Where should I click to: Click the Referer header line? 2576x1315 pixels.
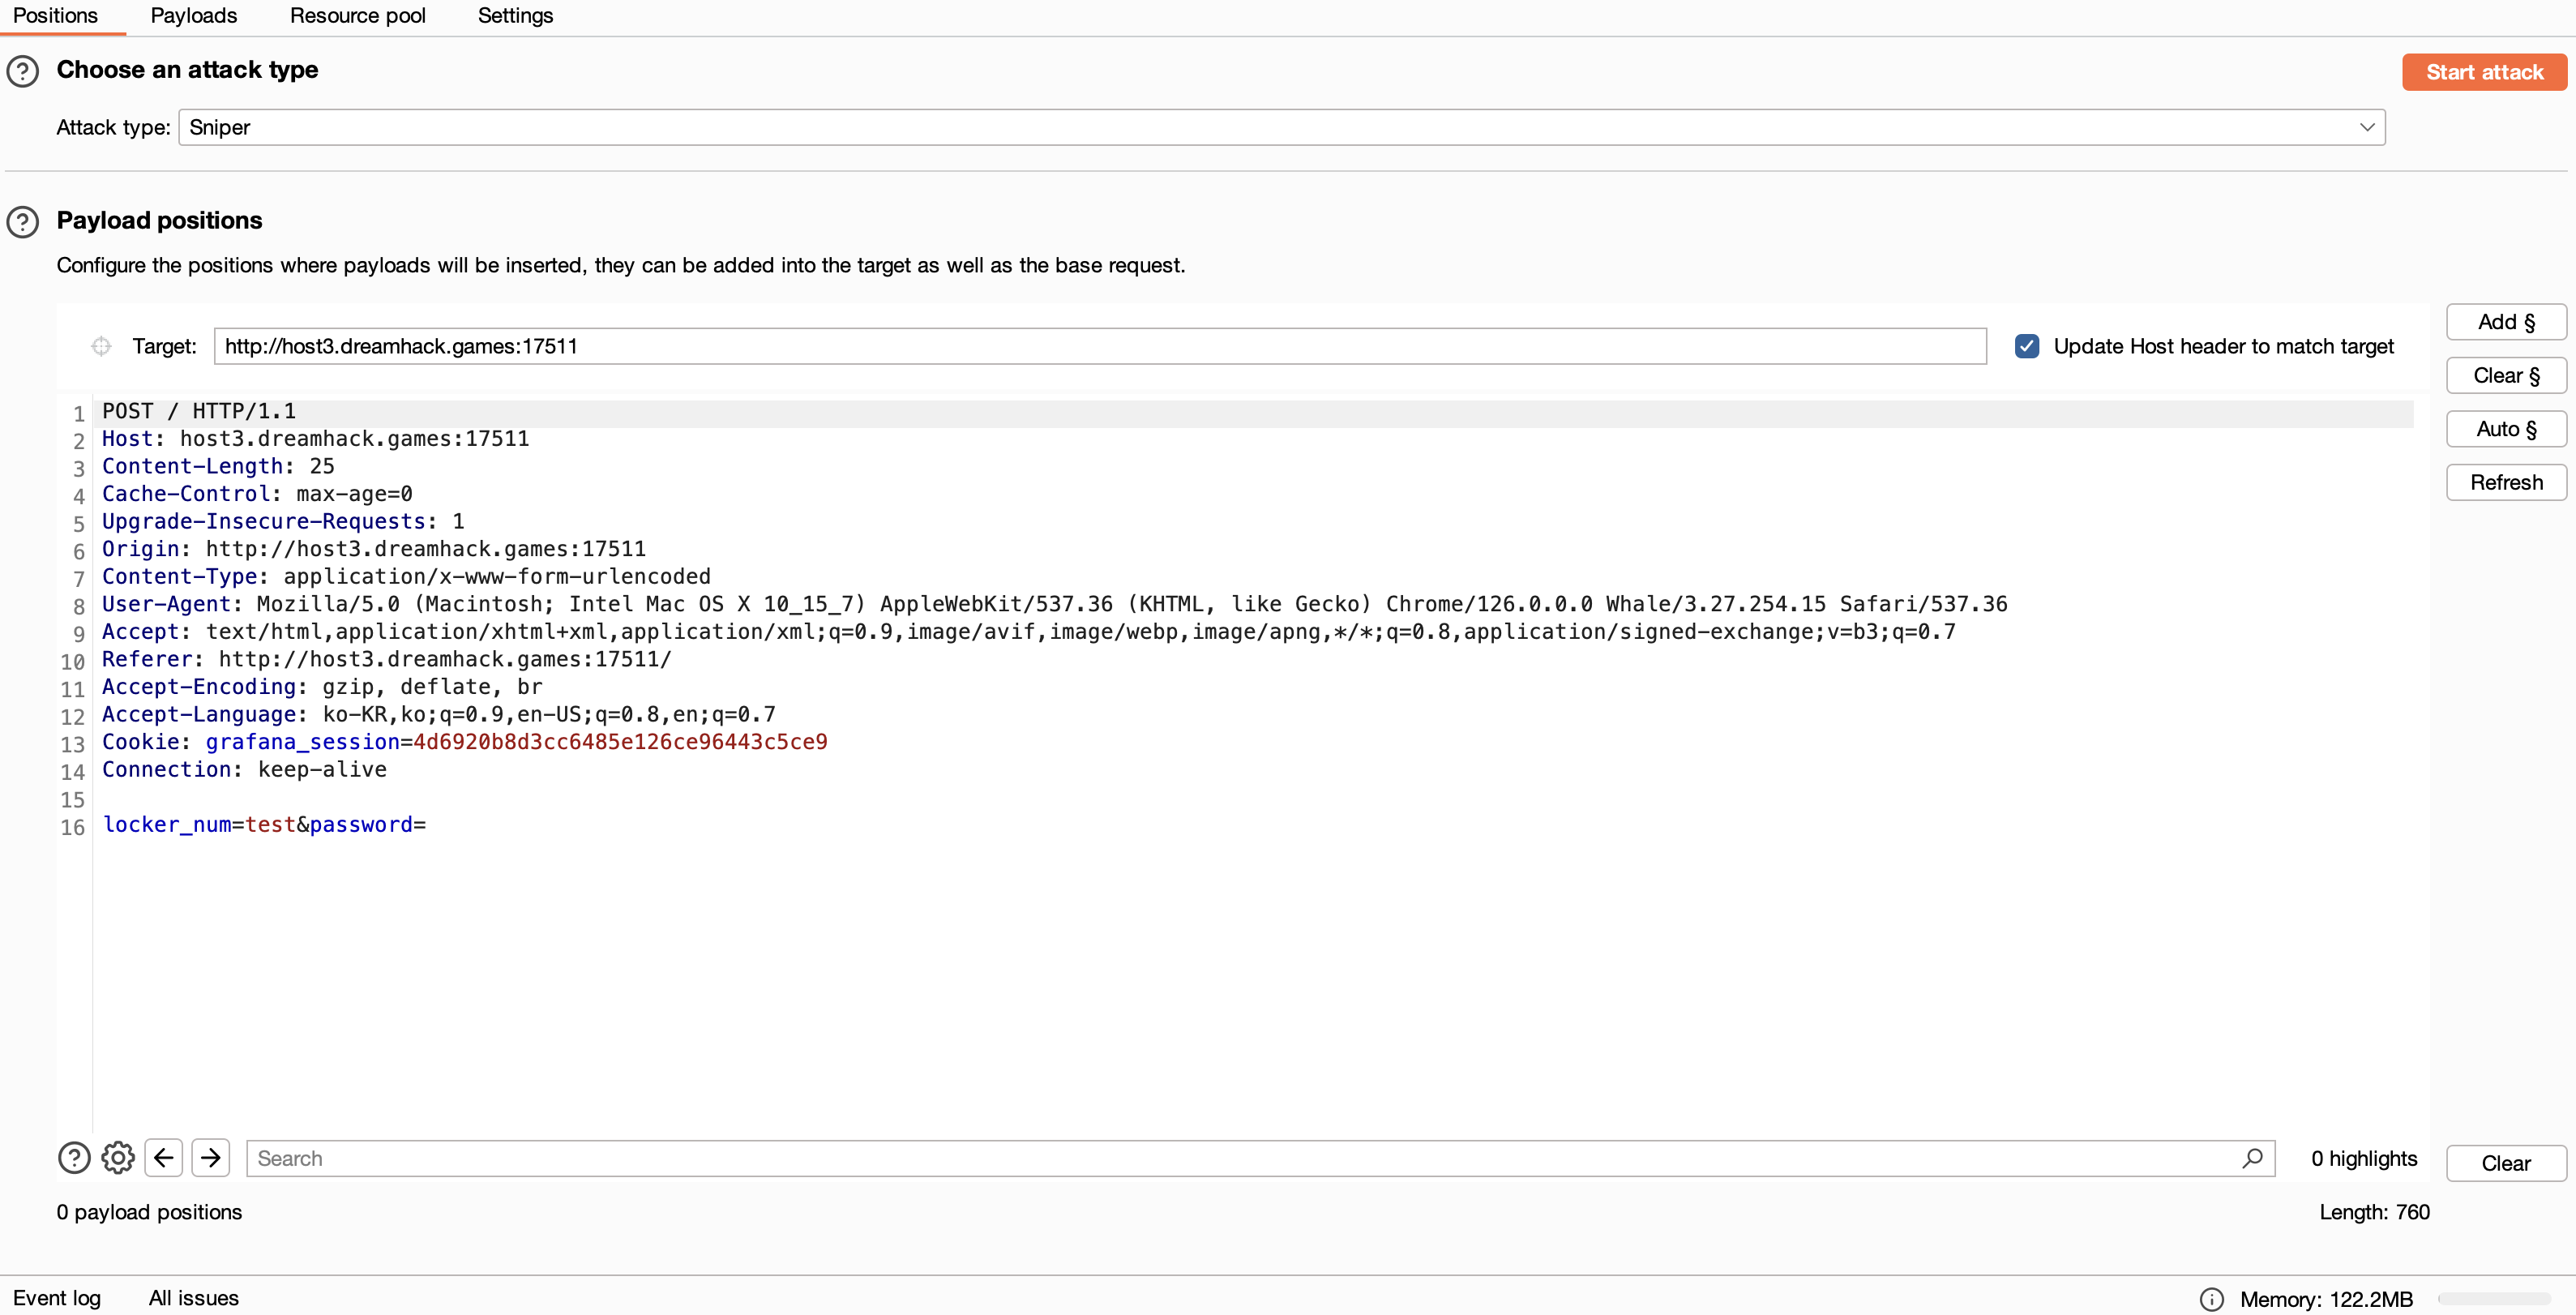pos(387,660)
